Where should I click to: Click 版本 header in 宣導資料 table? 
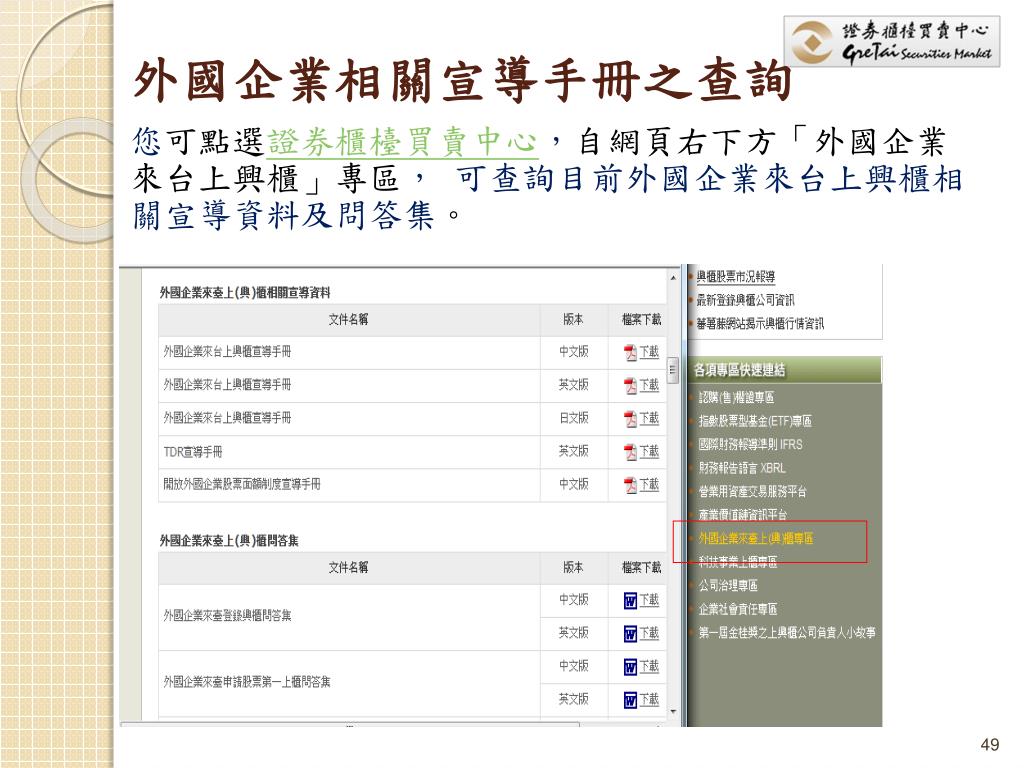click(x=573, y=319)
